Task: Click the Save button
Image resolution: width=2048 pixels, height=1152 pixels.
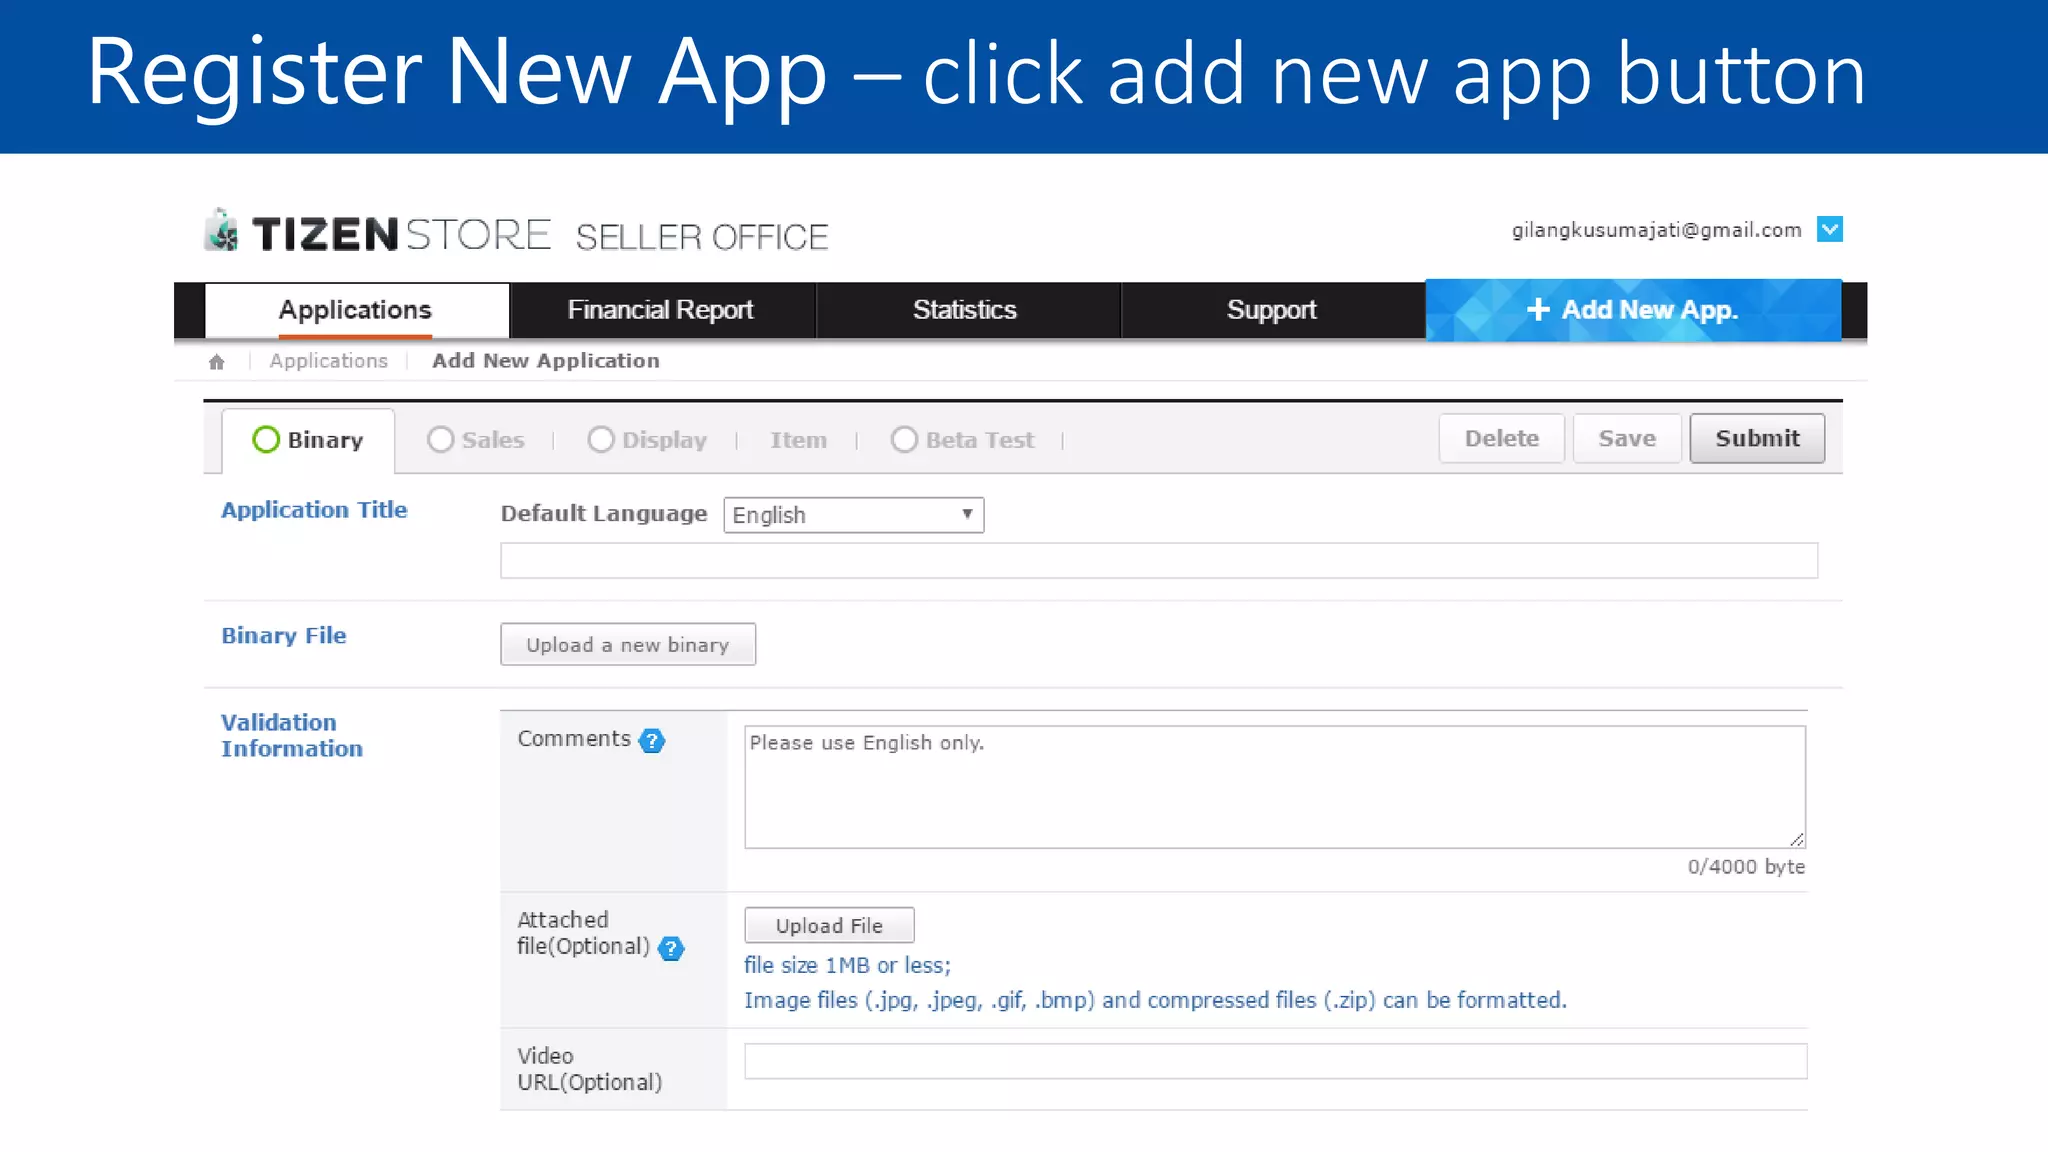Action: [x=1627, y=439]
